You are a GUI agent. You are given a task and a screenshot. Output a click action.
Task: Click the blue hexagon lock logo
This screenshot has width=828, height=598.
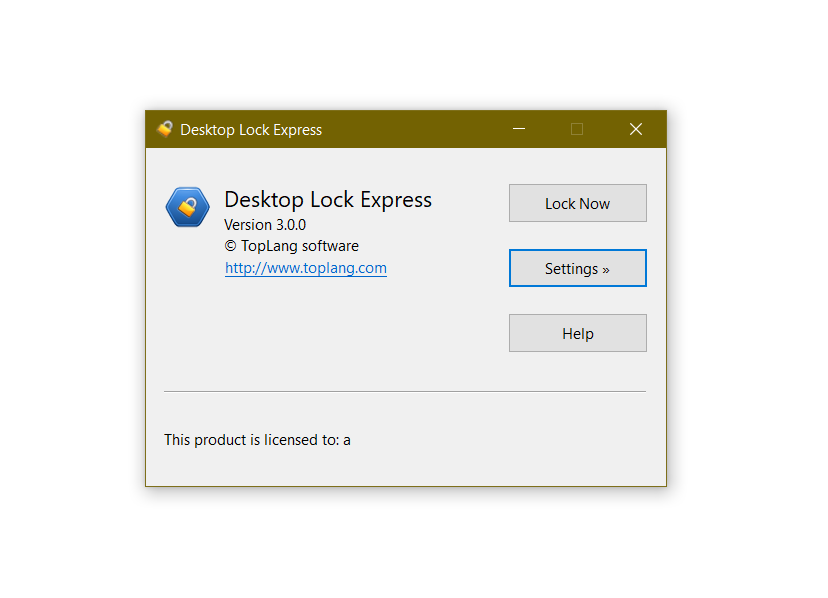click(187, 207)
